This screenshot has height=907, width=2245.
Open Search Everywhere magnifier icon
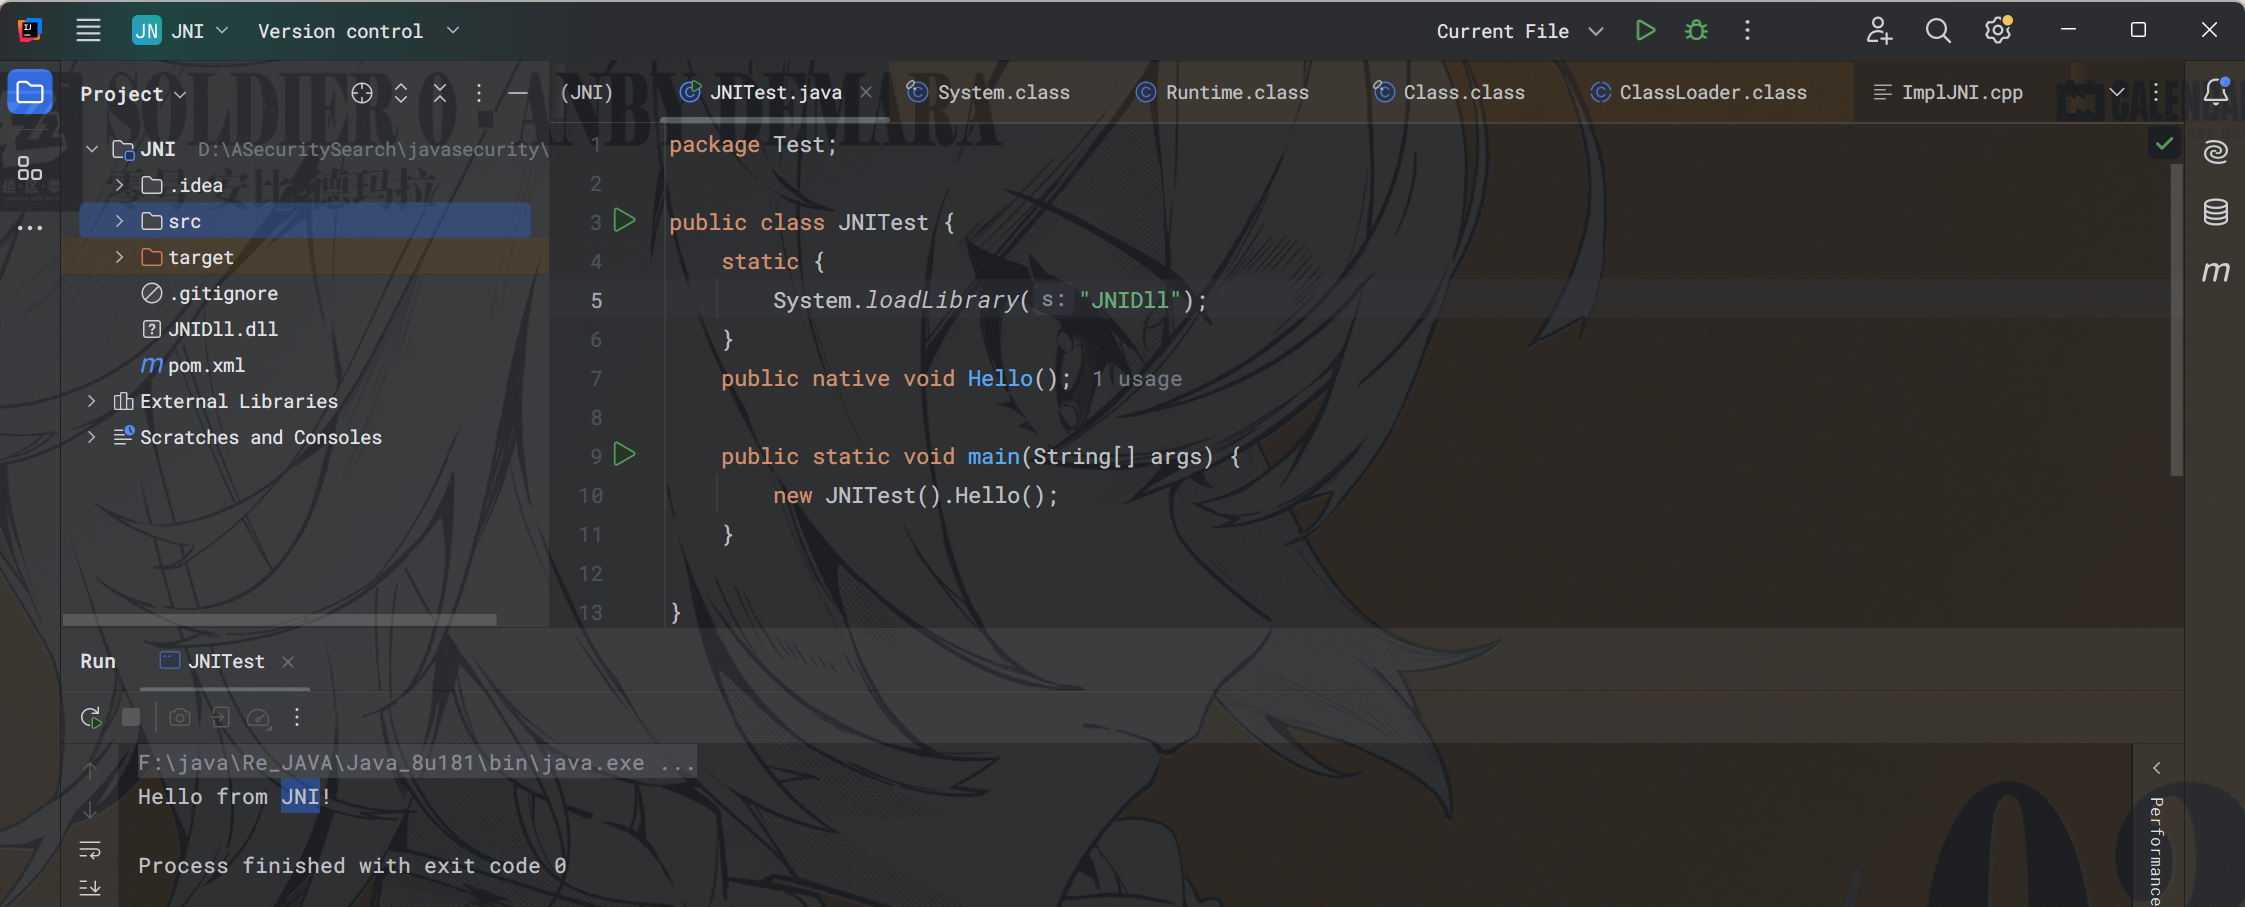tap(1938, 30)
